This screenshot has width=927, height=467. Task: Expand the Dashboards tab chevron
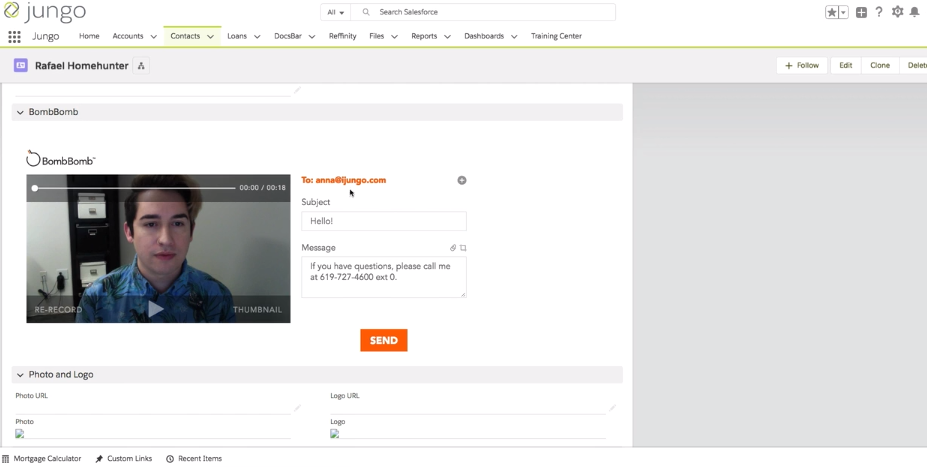[514, 37]
